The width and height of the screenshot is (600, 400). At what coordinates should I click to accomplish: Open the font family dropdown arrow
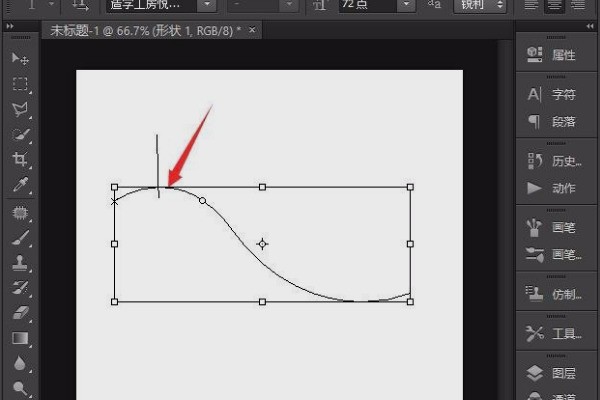pyautogui.click(x=207, y=5)
